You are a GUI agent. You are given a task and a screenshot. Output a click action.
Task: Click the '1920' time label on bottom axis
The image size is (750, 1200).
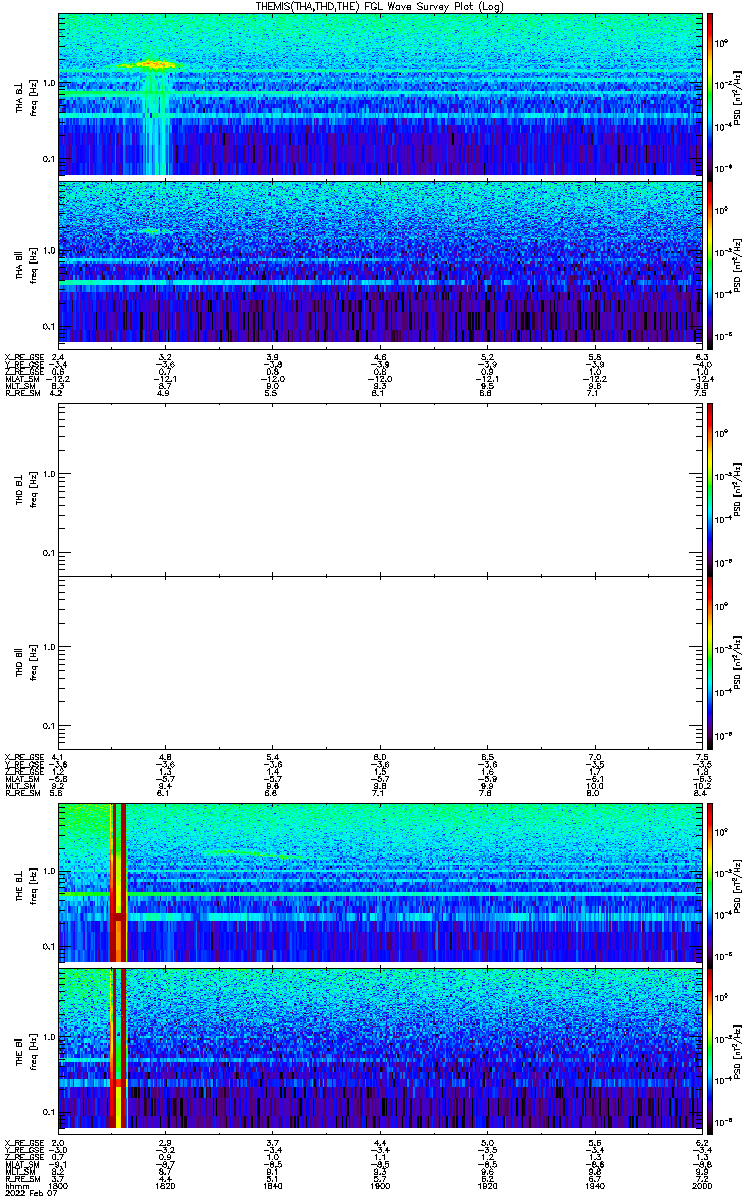click(x=488, y=1186)
